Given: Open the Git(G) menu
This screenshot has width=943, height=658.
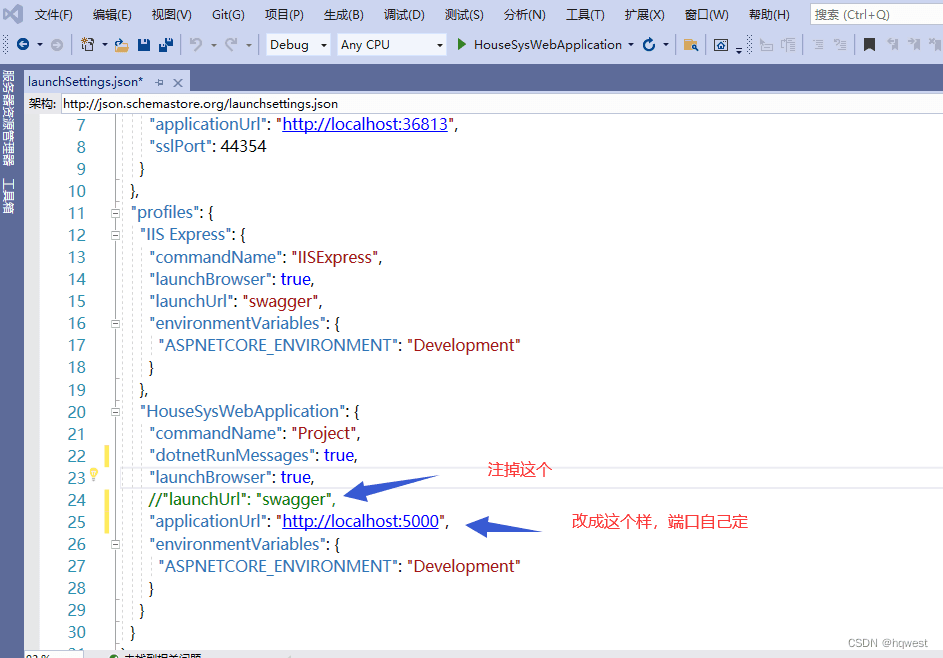Looking at the screenshot, I should pyautogui.click(x=228, y=14).
